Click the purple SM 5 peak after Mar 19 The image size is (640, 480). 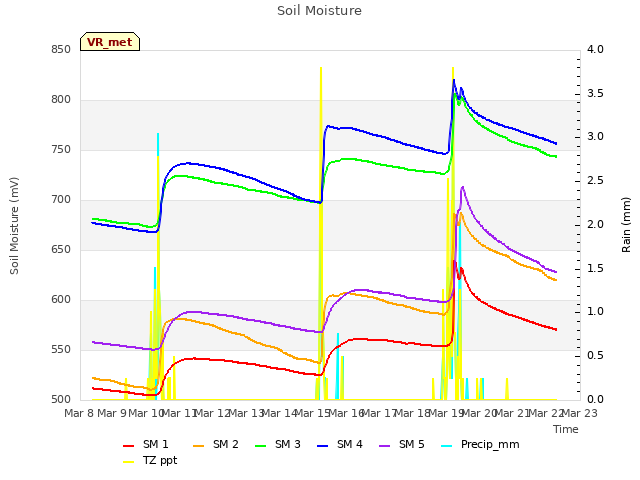pyautogui.click(x=462, y=188)
